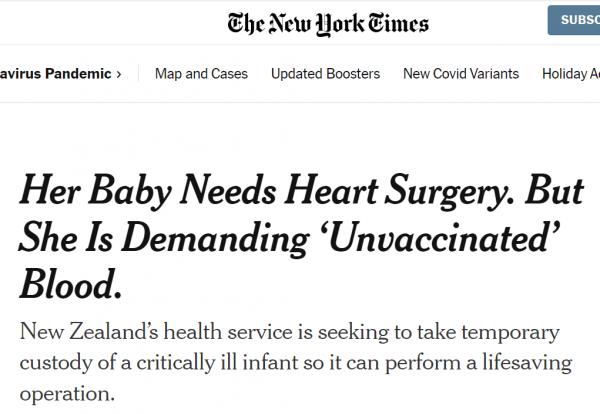
Task: Click the chevron after Coronavirus Pandemic
Action: click(x=119, y=74)
